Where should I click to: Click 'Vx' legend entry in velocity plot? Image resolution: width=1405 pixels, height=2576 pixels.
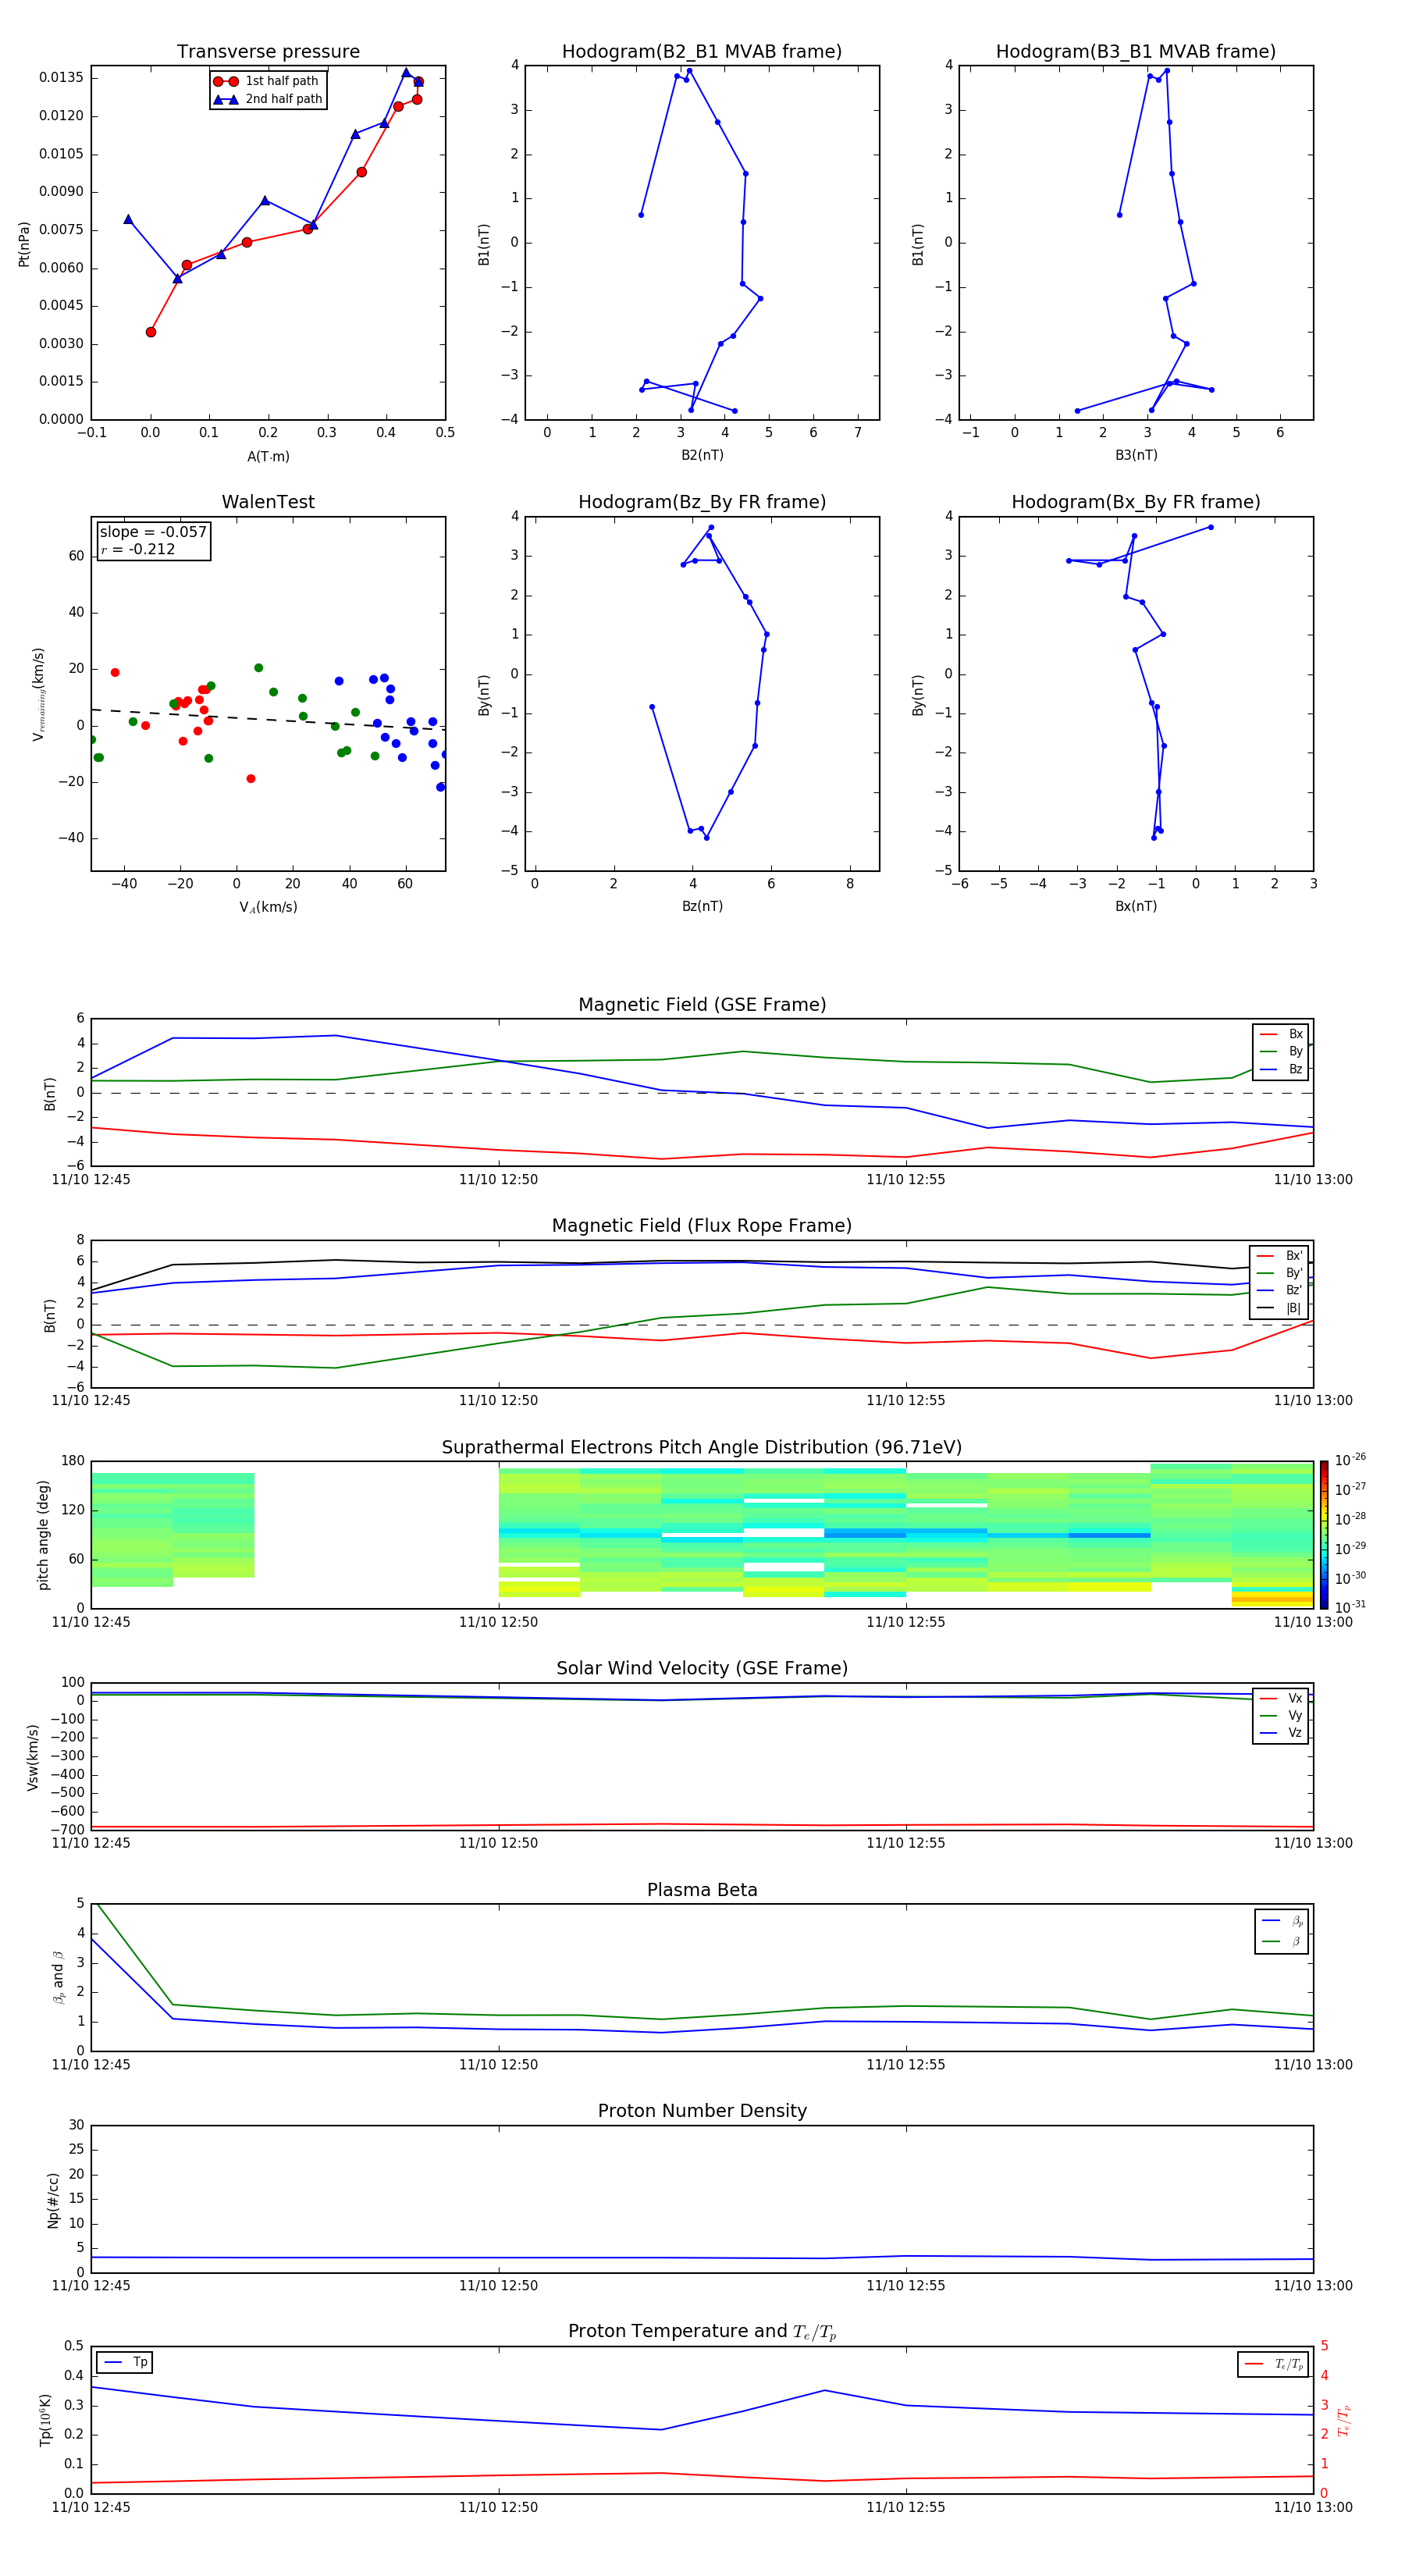1281,1698
